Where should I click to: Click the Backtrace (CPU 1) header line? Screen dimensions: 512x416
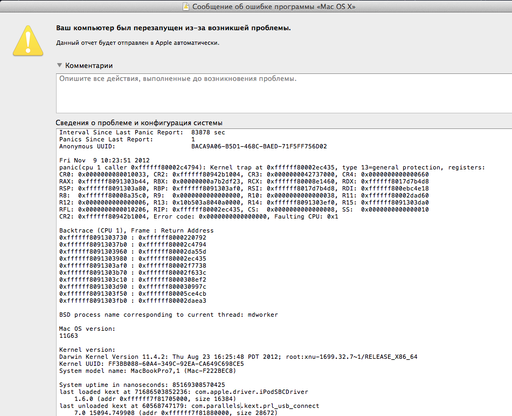point(136,230)
